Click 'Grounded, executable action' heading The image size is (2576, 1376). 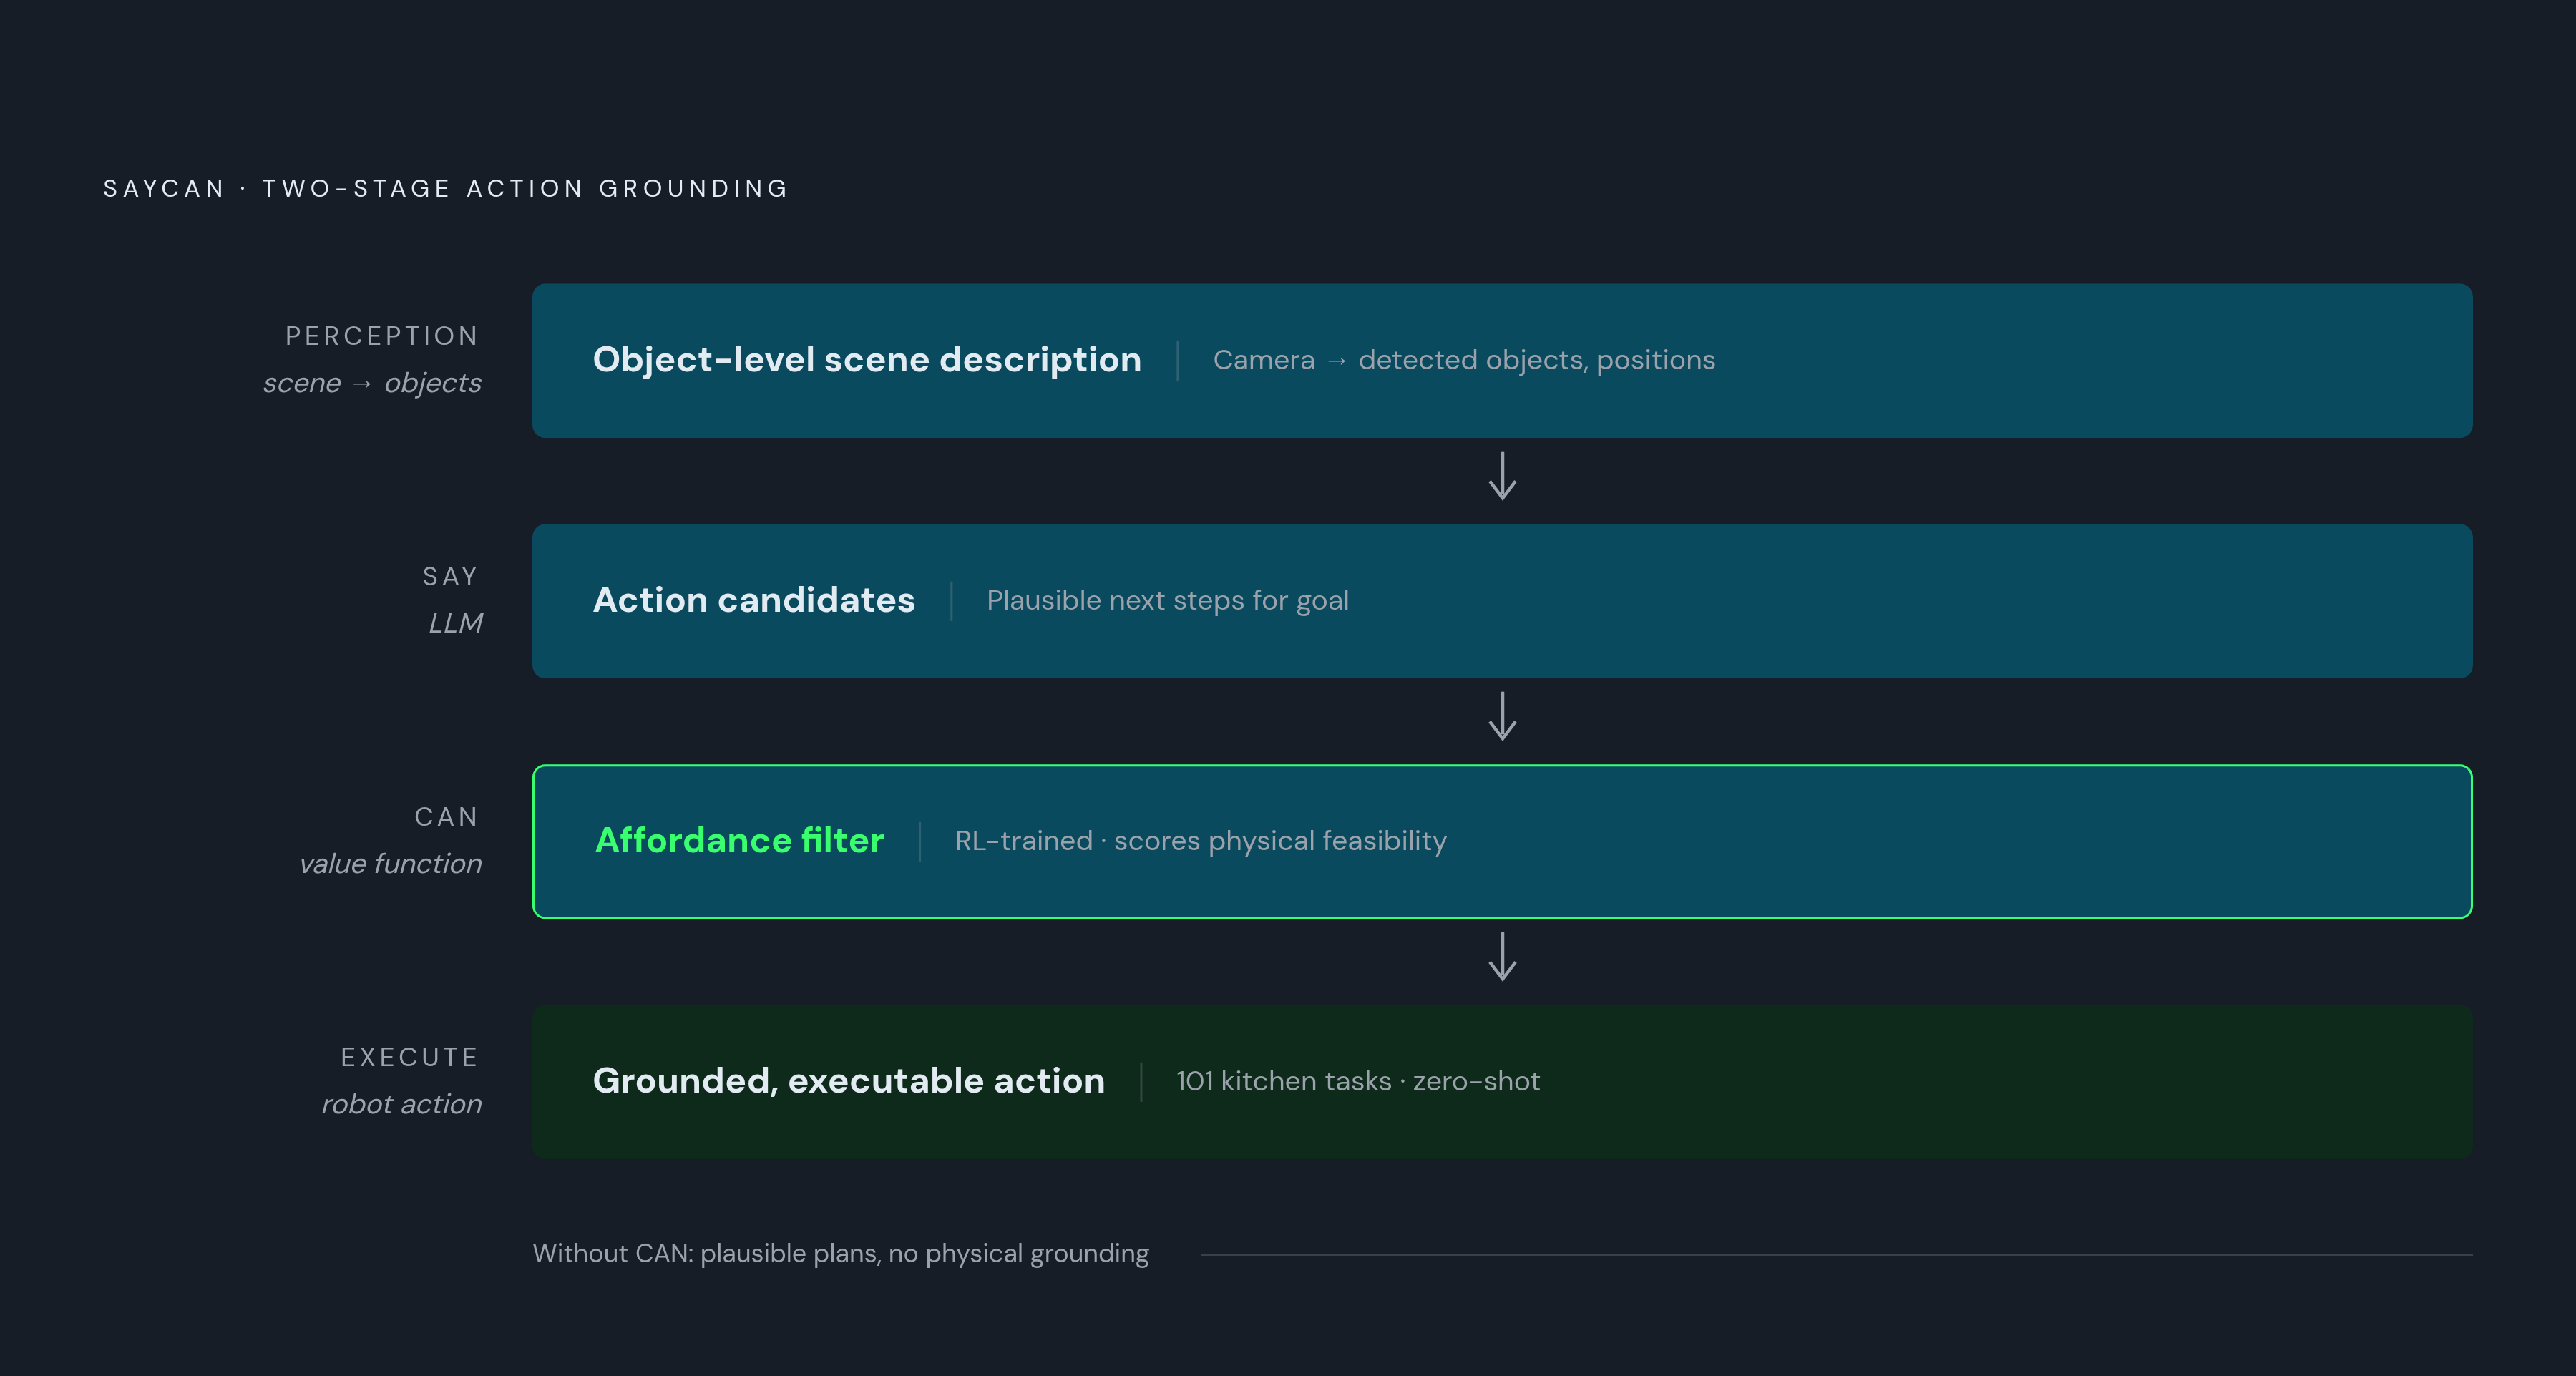(x=849, y=1081)
